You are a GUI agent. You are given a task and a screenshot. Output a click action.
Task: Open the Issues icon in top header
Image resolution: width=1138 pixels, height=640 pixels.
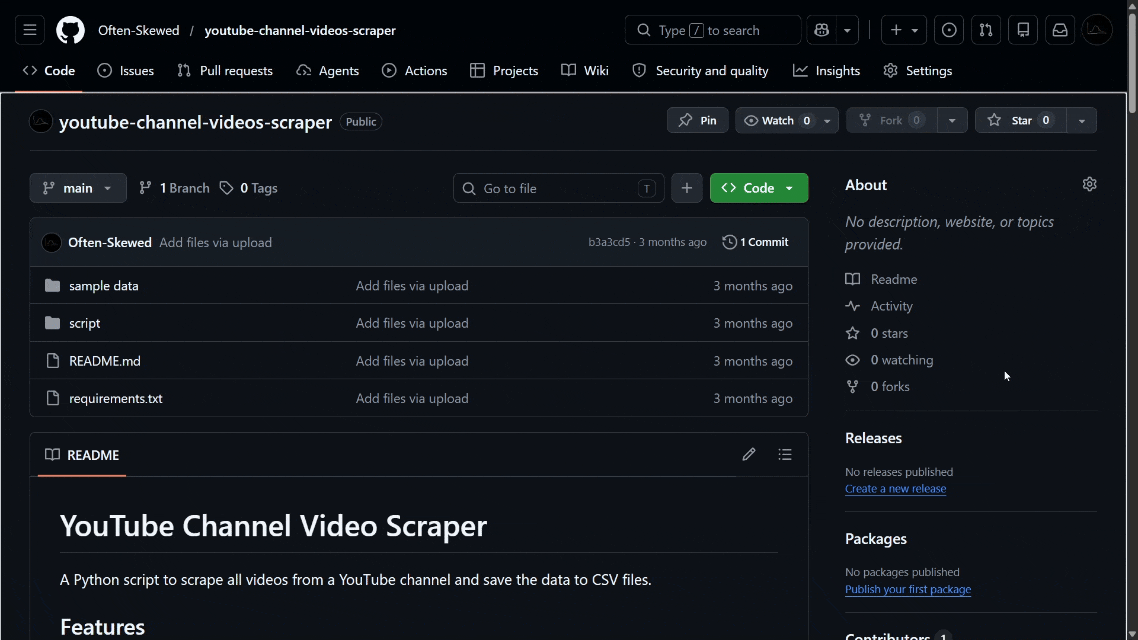[x=949, y=30]
